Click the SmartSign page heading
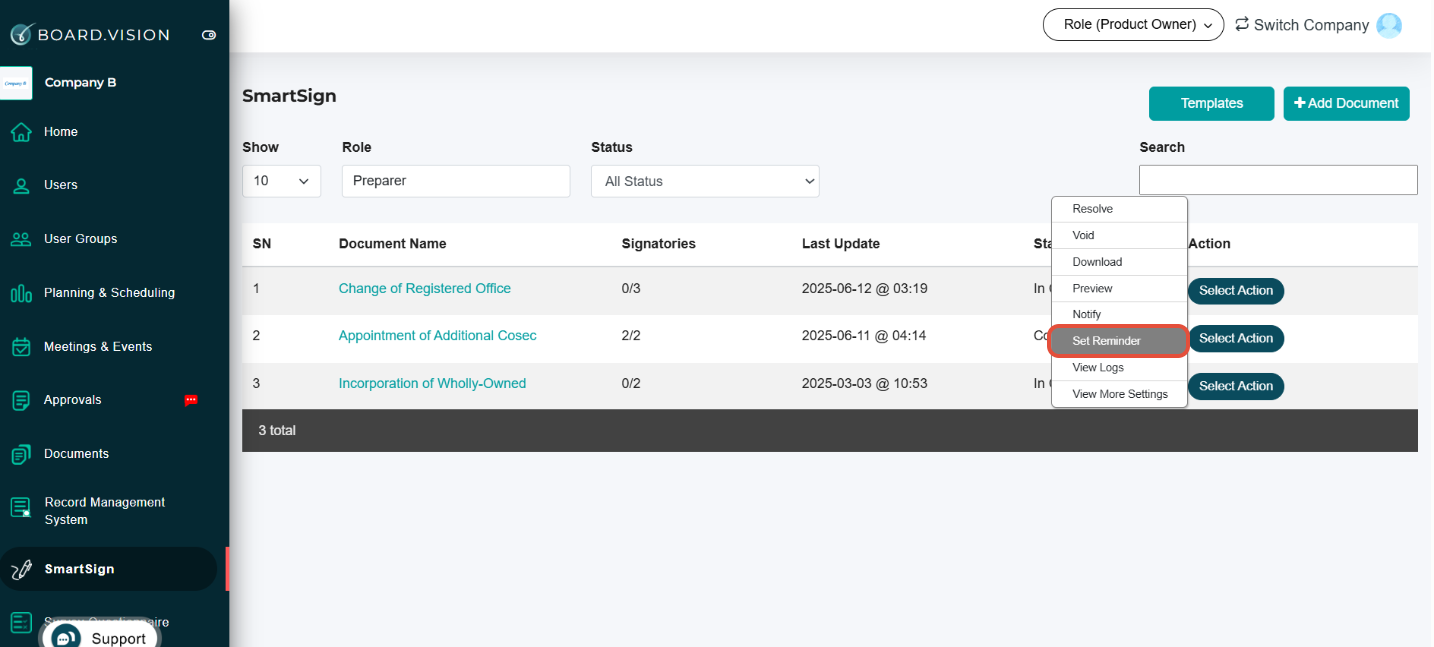Screen dimensions: 1434x647 pyautogui.click(x=289, y=97)
